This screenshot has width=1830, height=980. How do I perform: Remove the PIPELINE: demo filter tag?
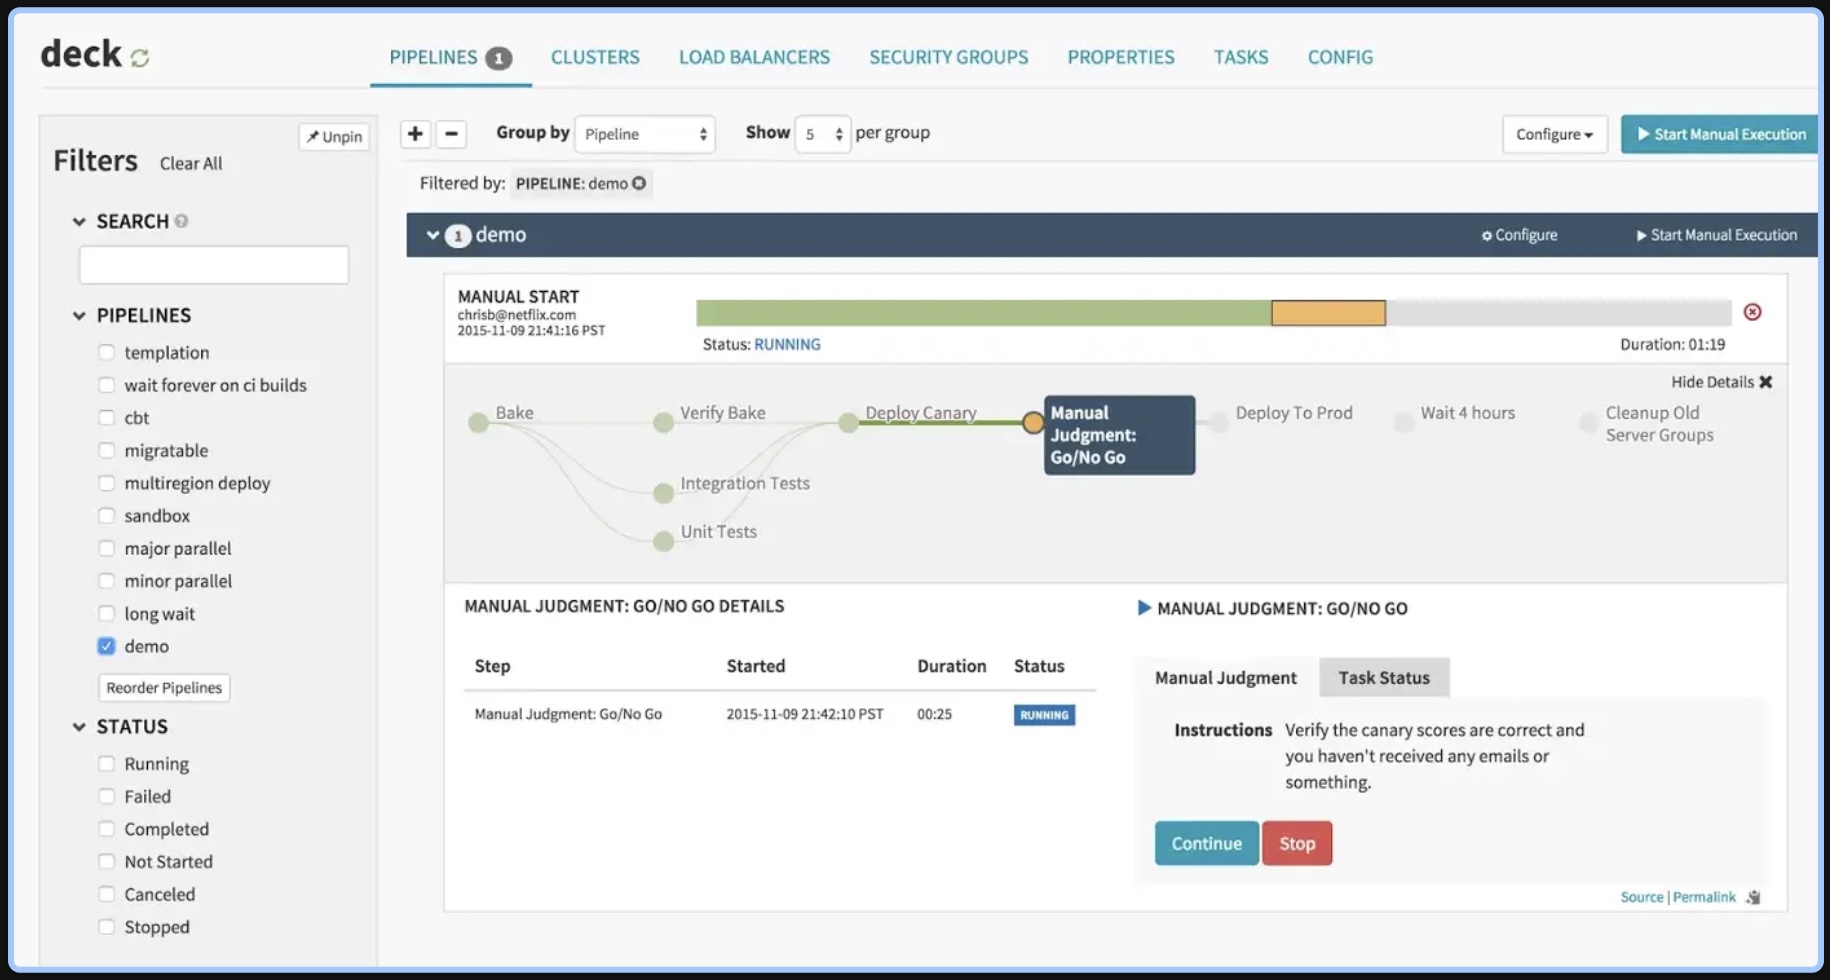639,183
